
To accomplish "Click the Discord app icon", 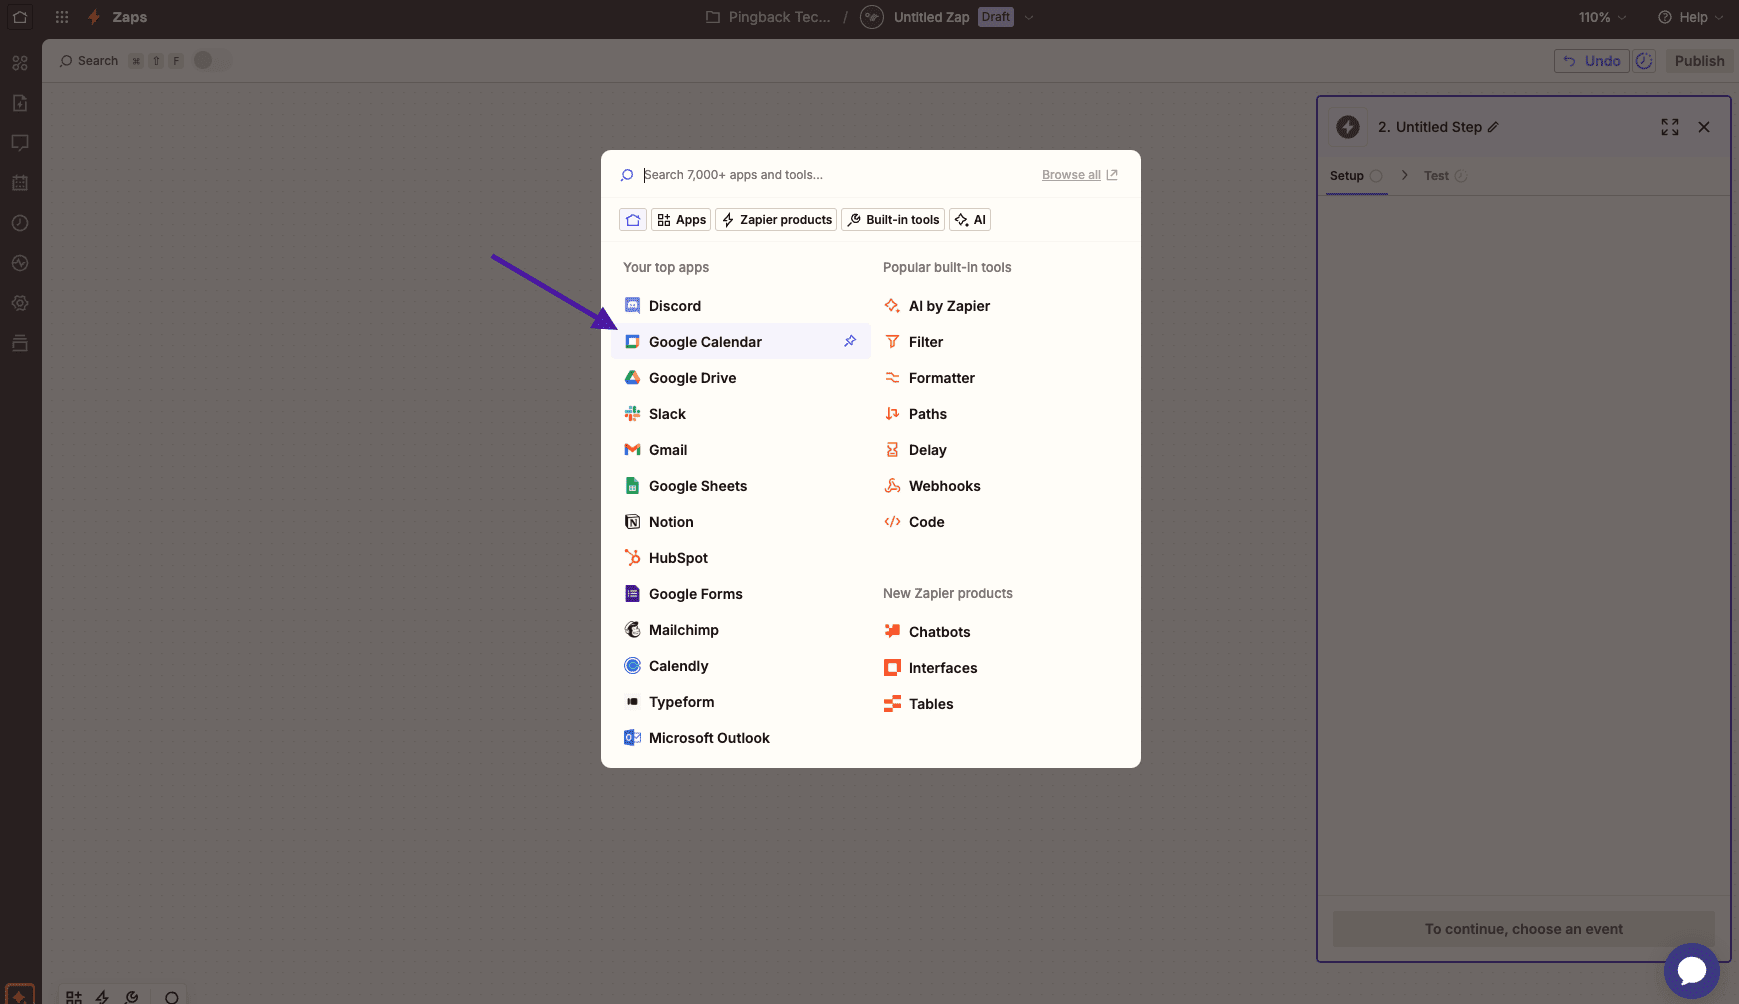I will 632,305.
